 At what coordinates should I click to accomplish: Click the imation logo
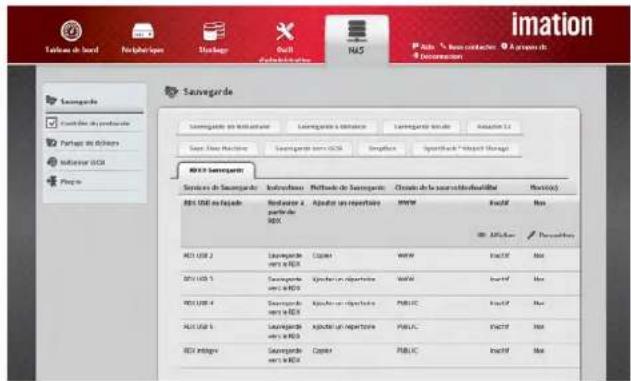point(552,25)
